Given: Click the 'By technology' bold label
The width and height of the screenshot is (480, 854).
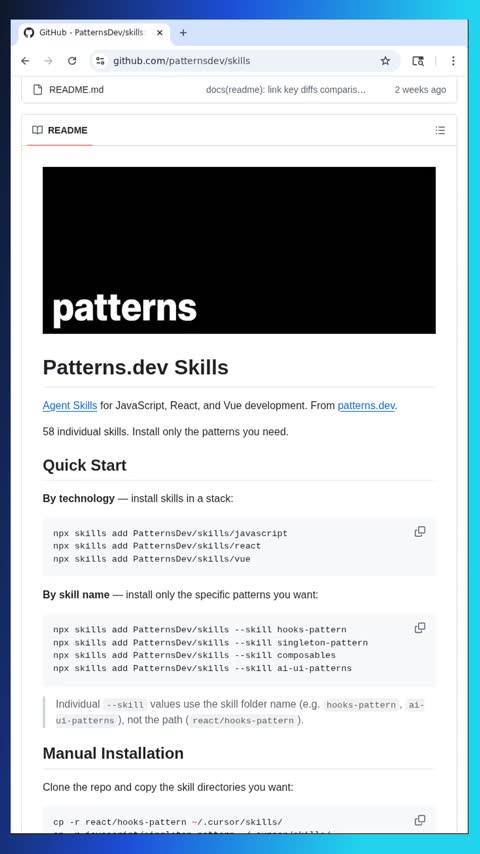Looking at the screenshot, I should click(x=78, y=498).
